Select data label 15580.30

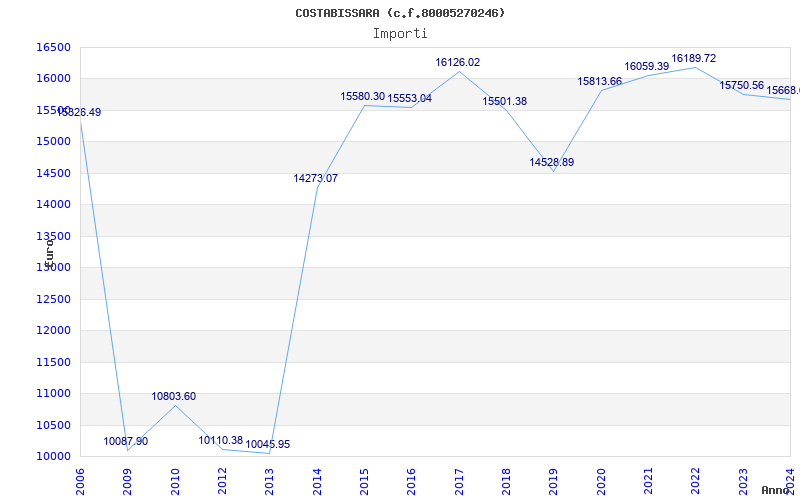(363, 96)
